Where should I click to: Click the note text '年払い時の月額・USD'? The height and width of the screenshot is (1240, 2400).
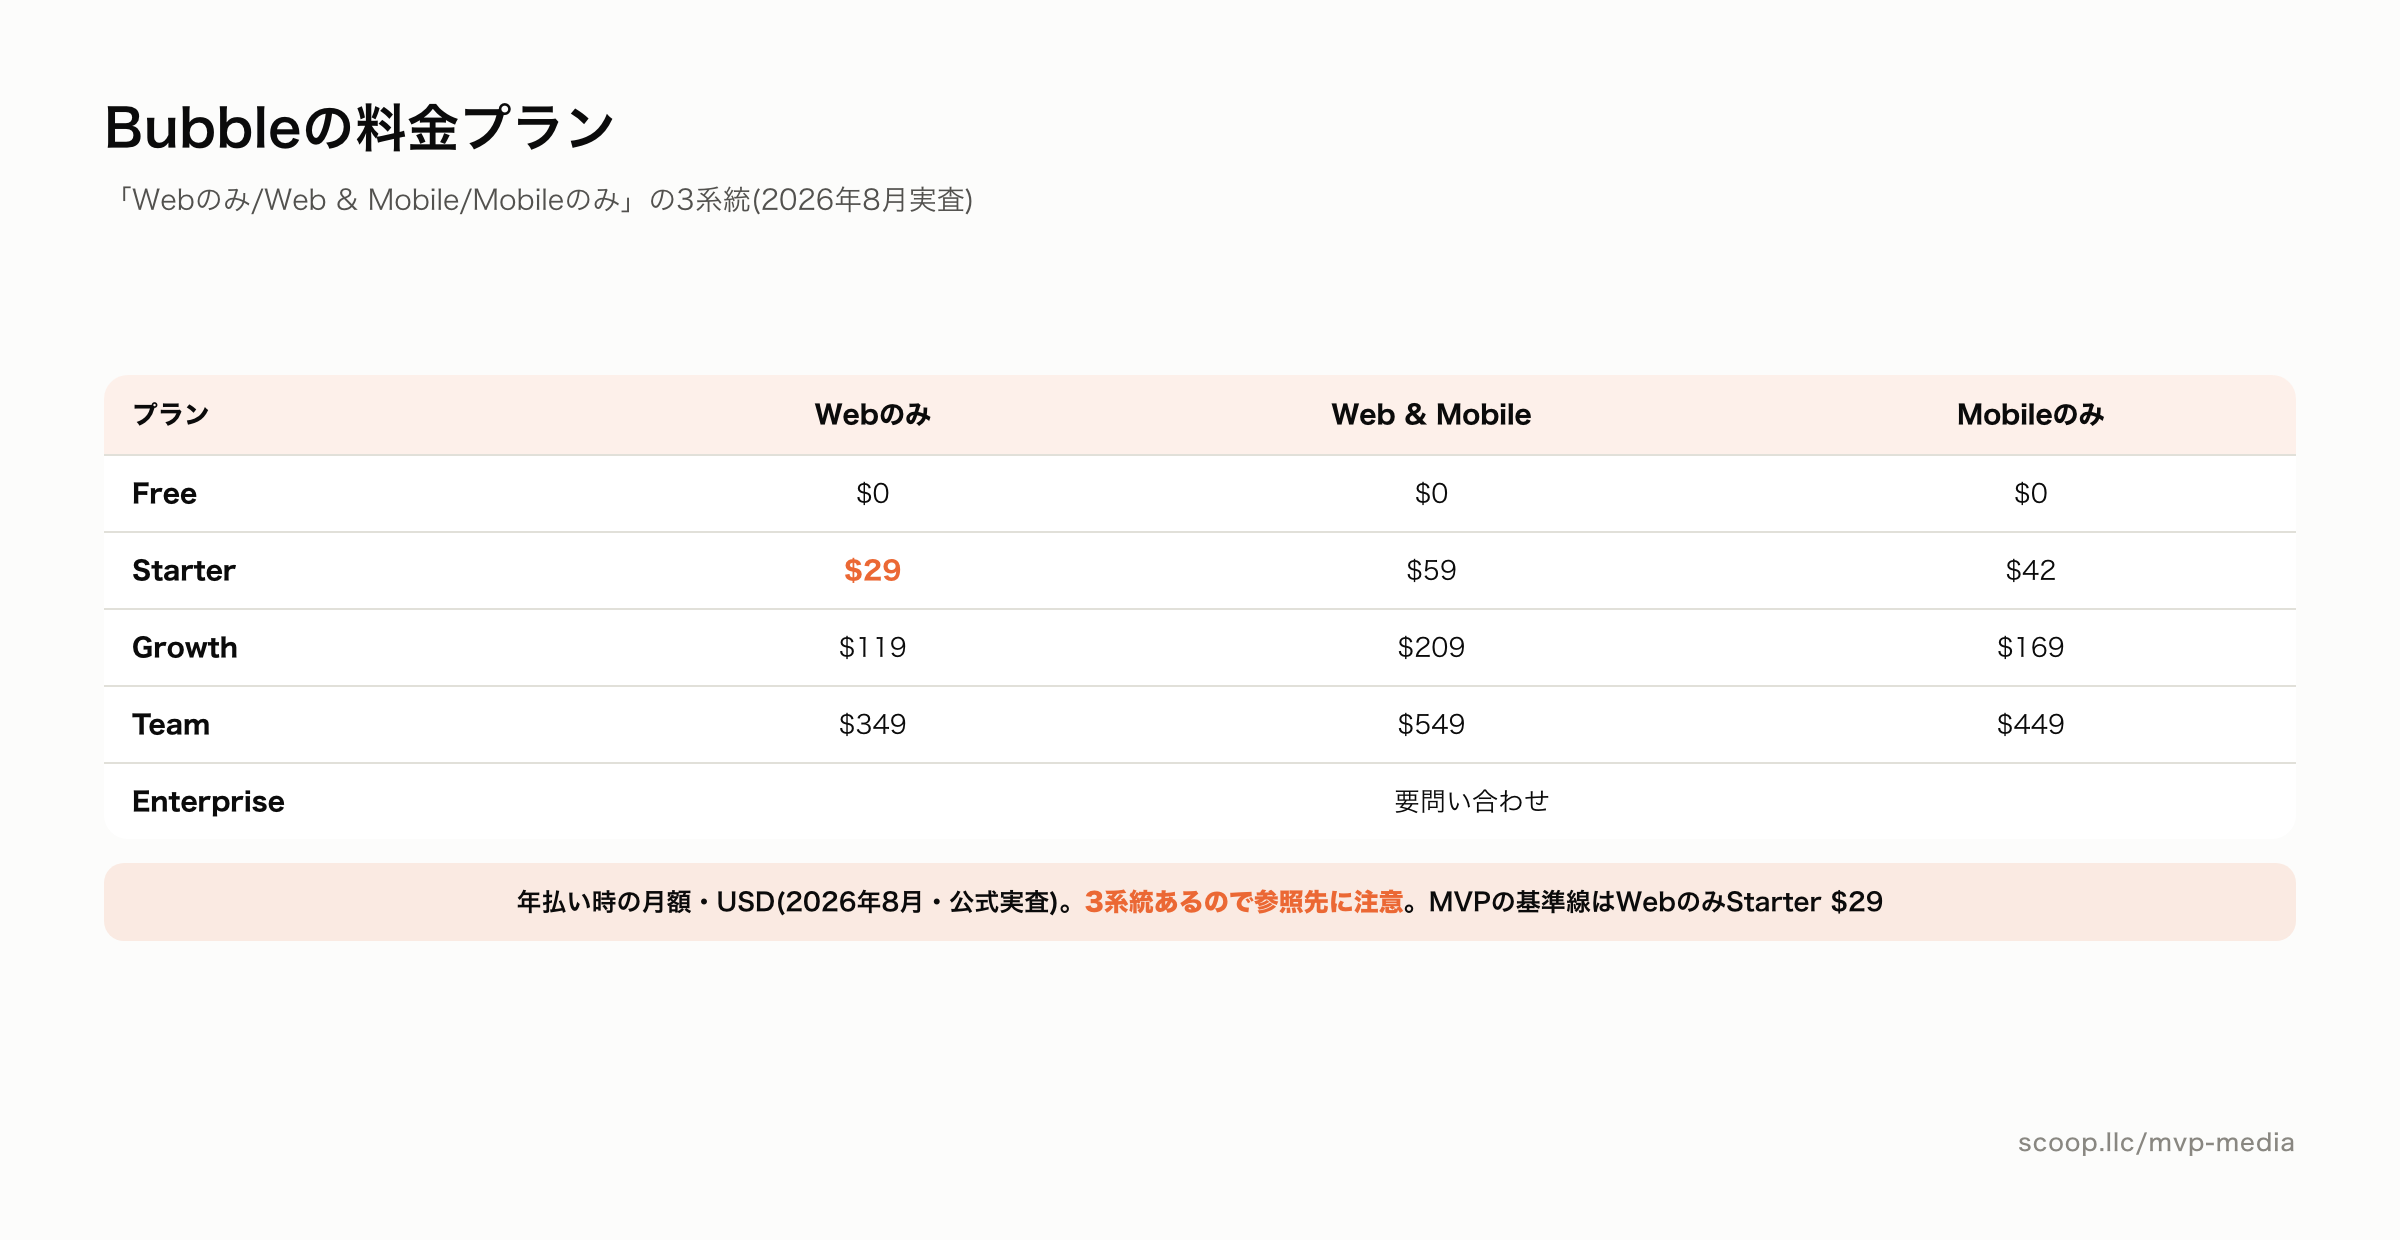pyautogui.click(x=646, y=902)
